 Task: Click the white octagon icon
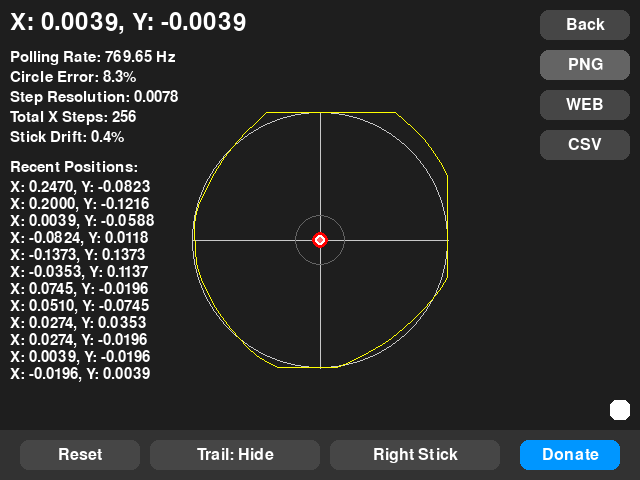(x=619, y=409)
